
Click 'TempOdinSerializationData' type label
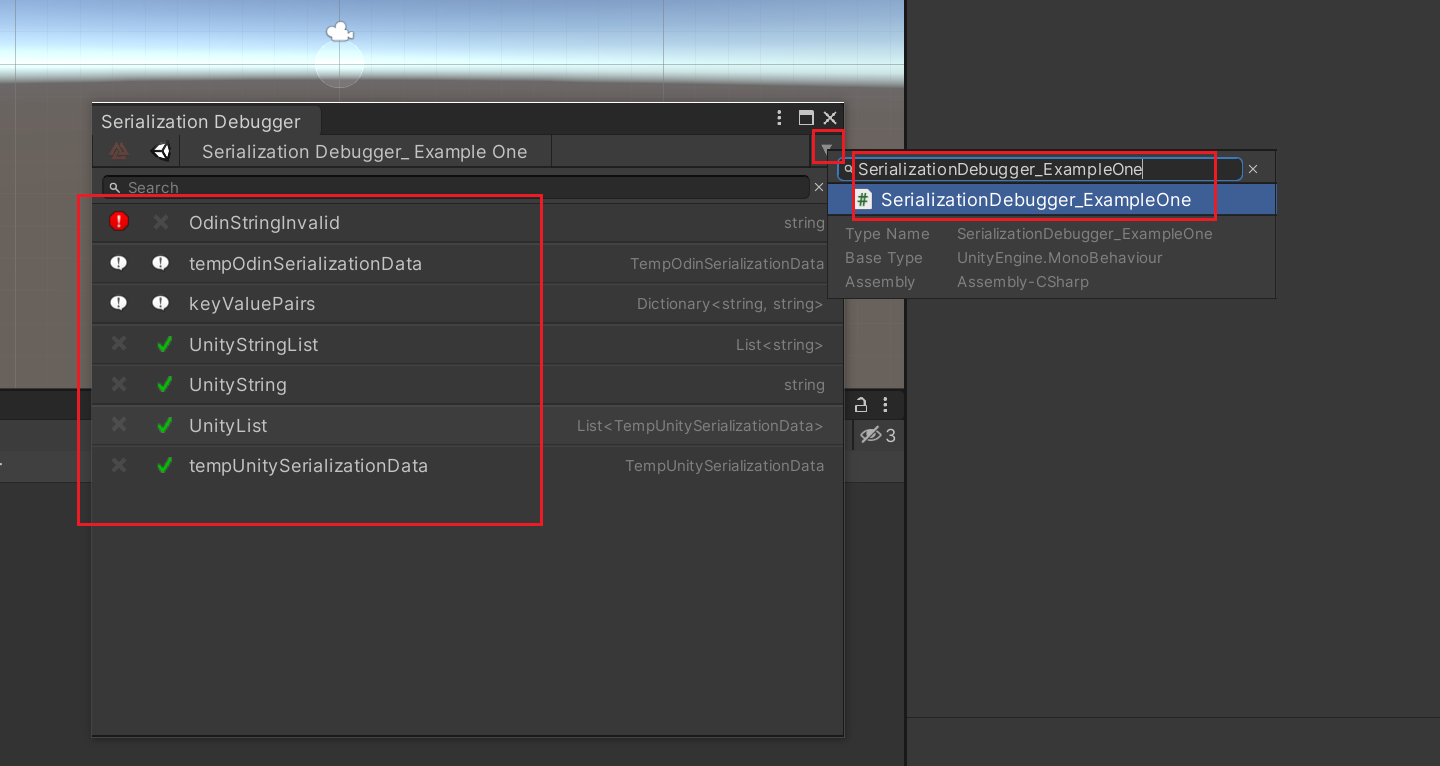(x=727, y=264)
